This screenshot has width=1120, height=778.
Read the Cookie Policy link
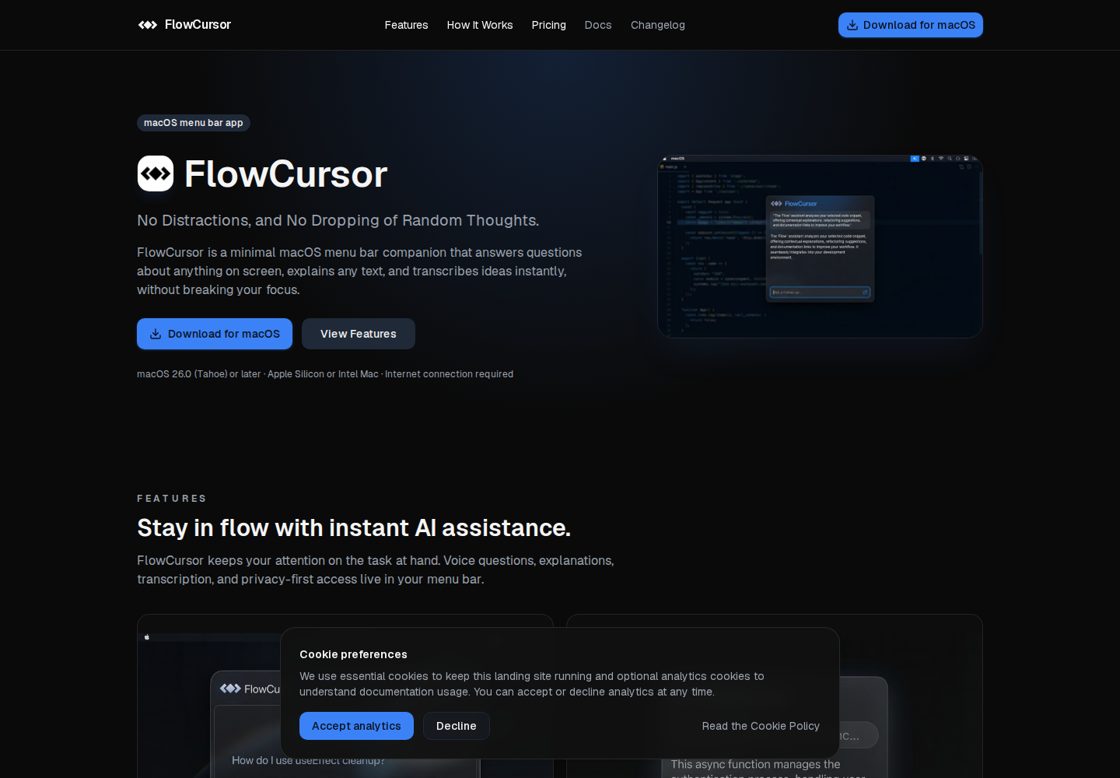point(760,726)
